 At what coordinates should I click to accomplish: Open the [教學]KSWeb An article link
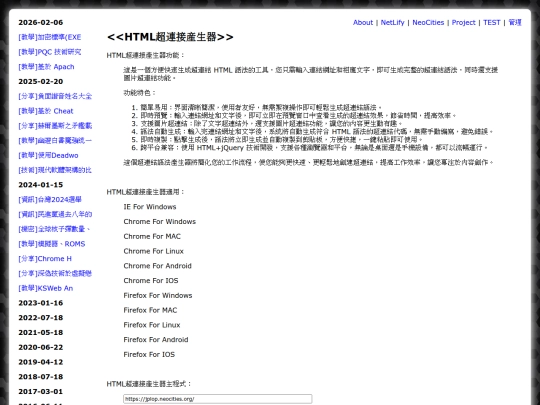45,288
